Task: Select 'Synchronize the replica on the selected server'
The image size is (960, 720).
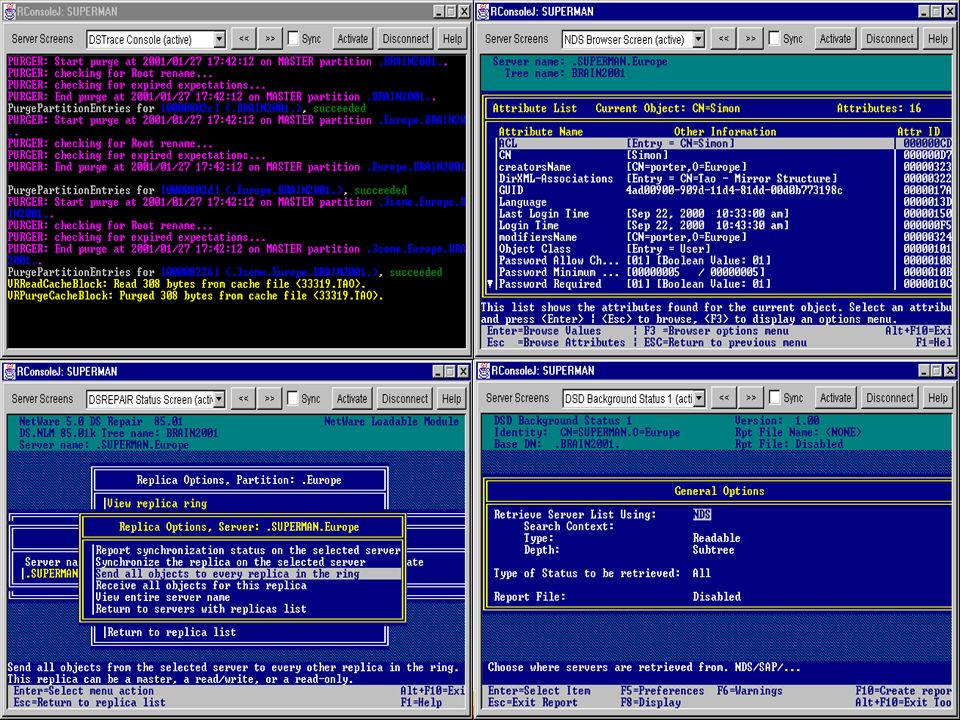Action: pyautogui.click(x=248, y=562)
